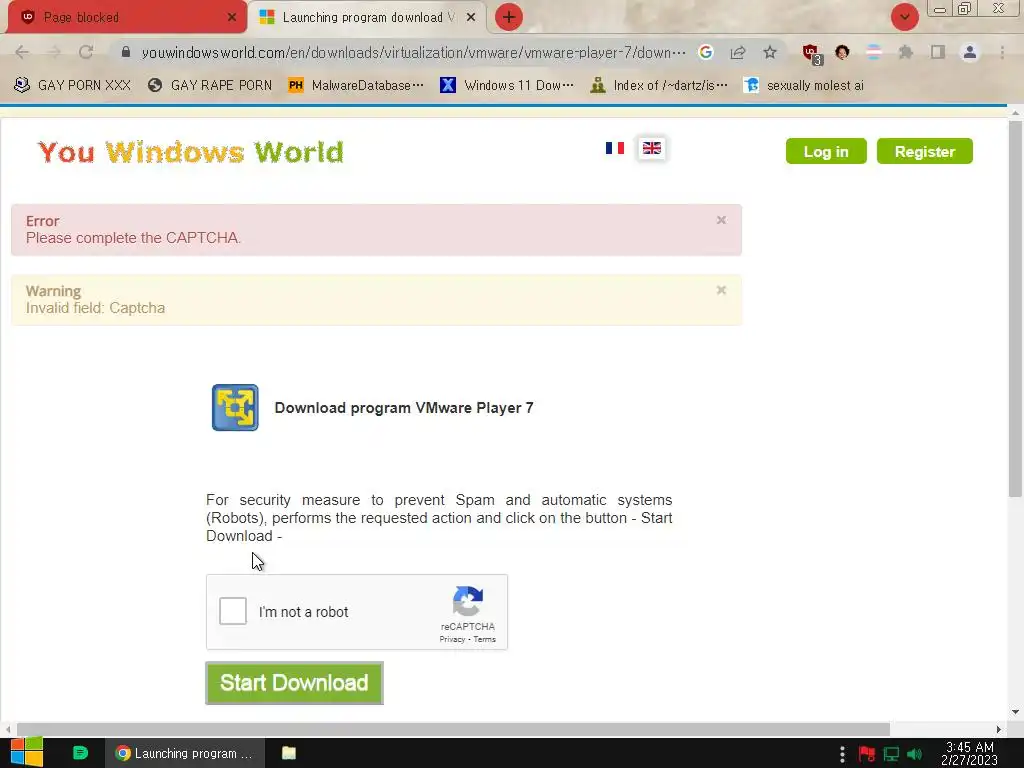
Task: Switch site language to French flag
Action: coord(615,148)
